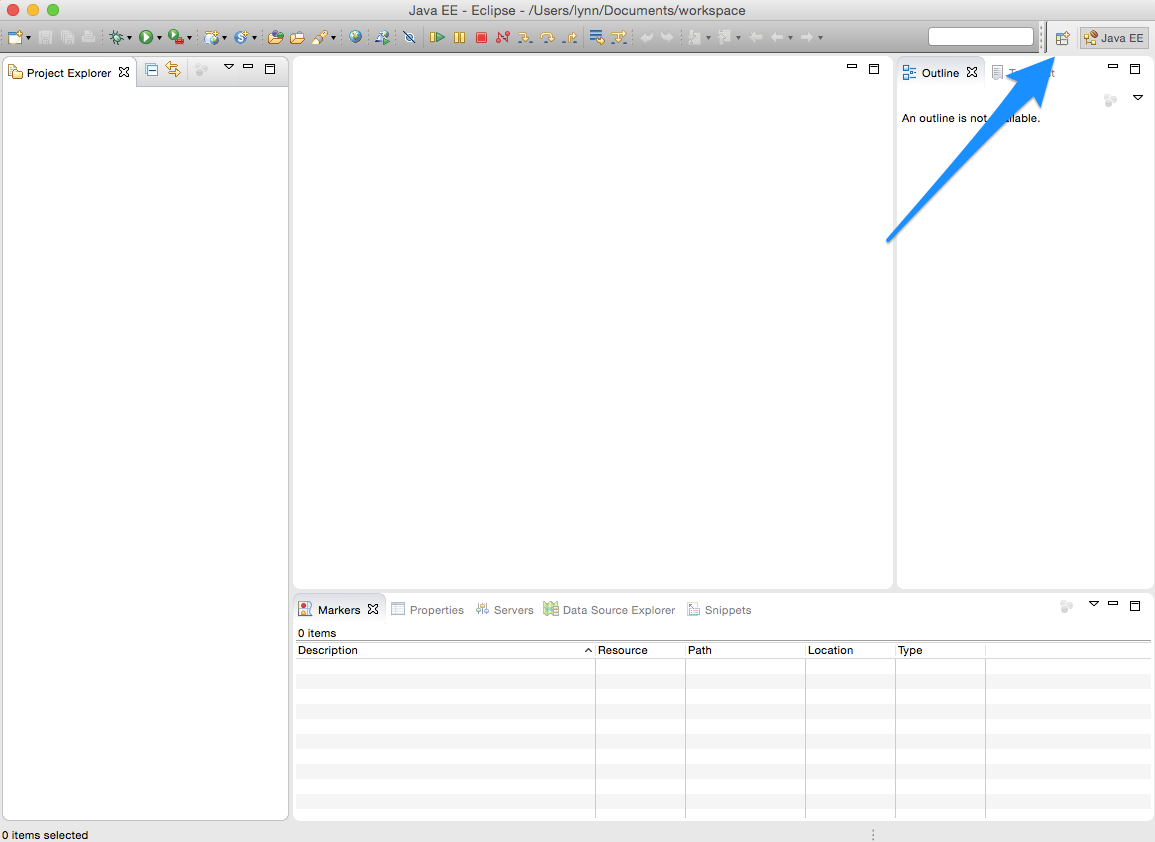Open the Next Annotation dropdown arrow
Image resolution: width=1155 pixels, height=842 pixels.
tap(709, 38)
